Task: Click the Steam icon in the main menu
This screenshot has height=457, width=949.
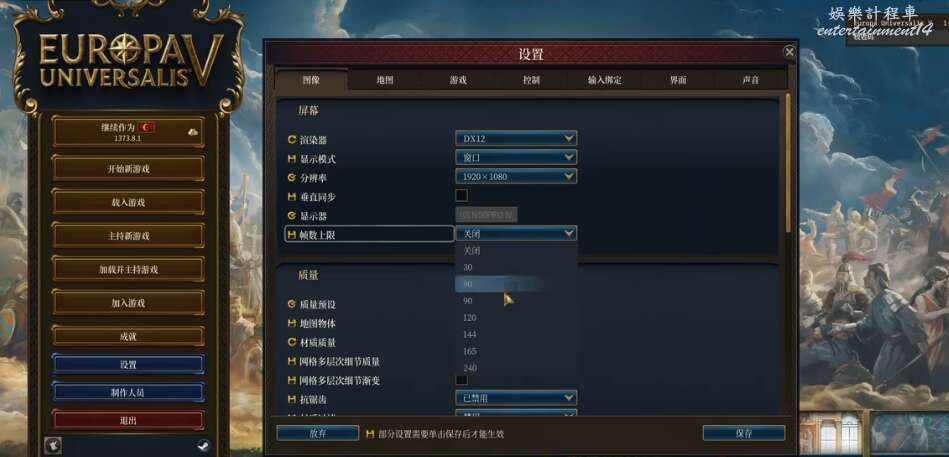Action: coord(203,446)
